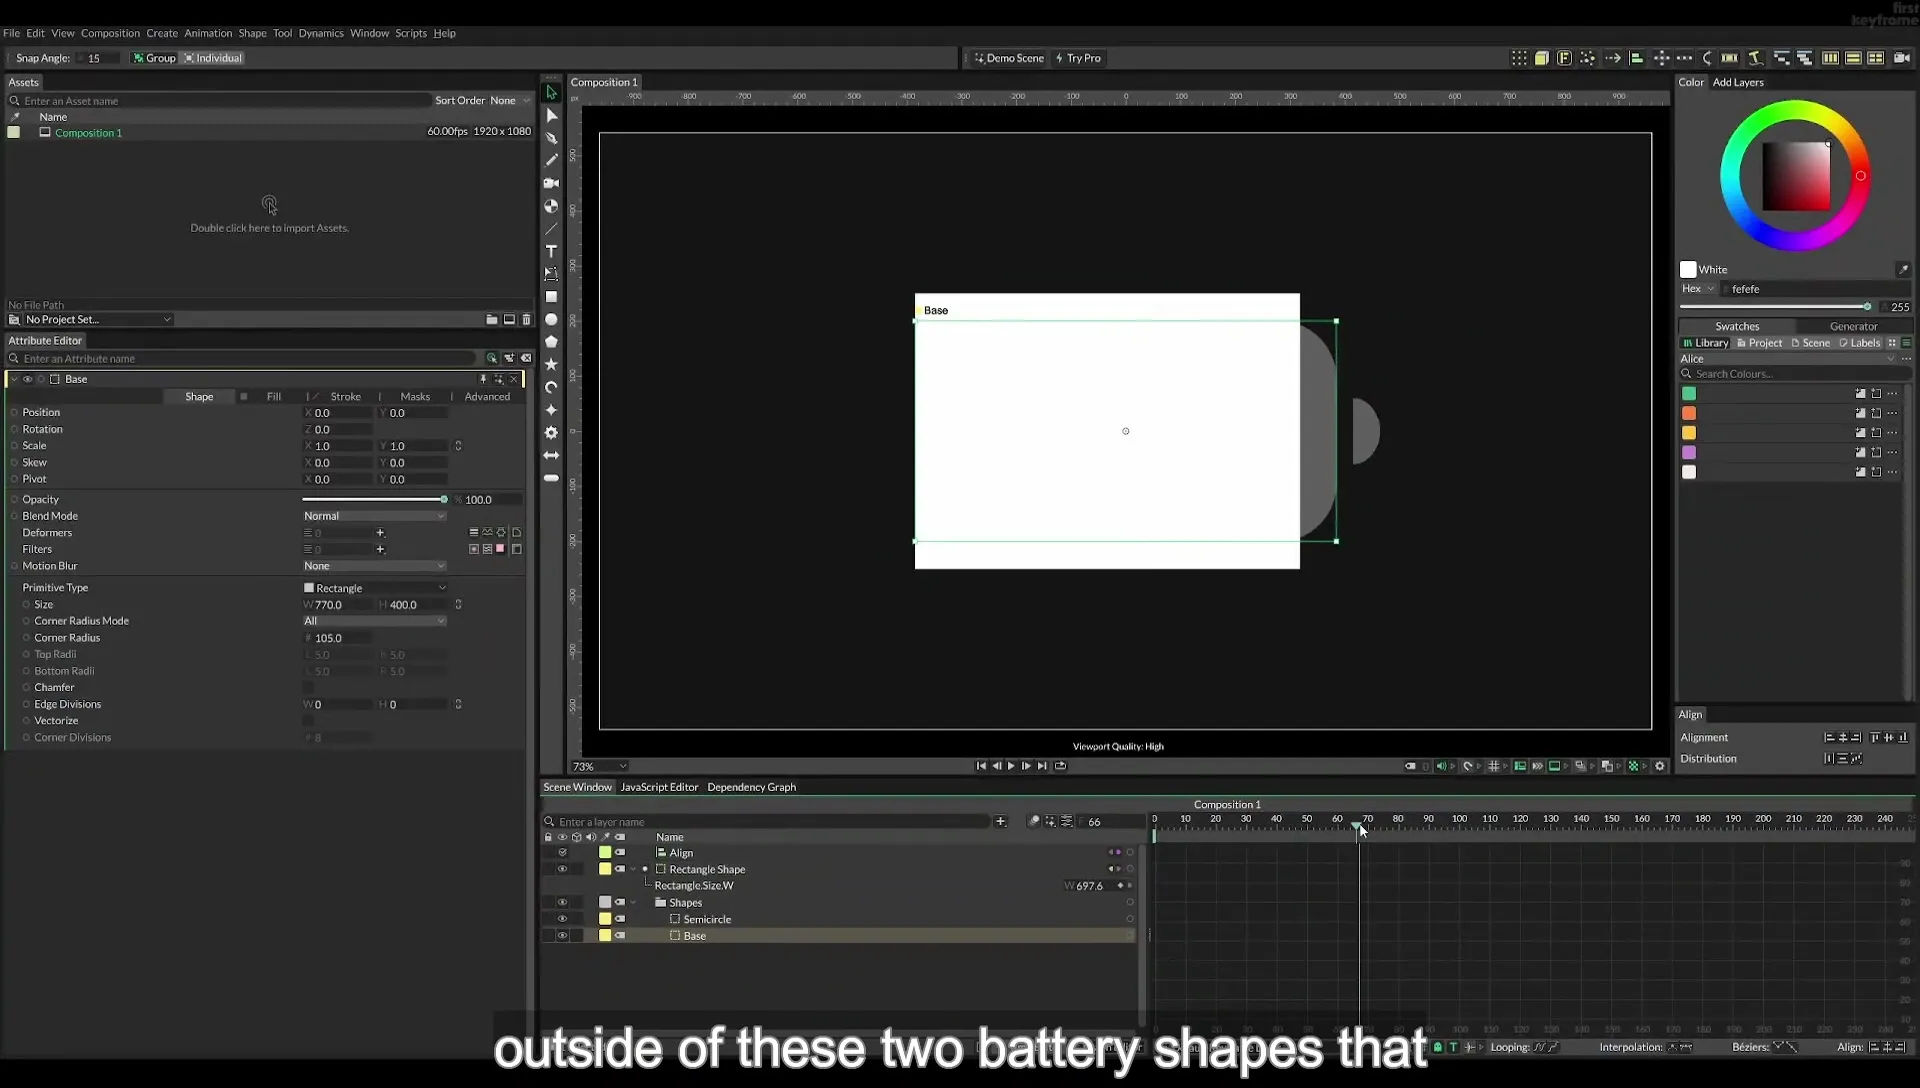
Task: Open the viewport zoom 73% dropdown
Action: pyautogui.click(x=599, y=766)
